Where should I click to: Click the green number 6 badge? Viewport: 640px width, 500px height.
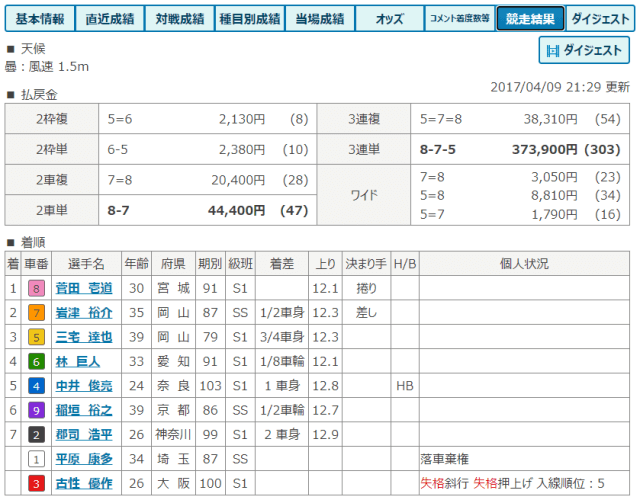(36, 361)
